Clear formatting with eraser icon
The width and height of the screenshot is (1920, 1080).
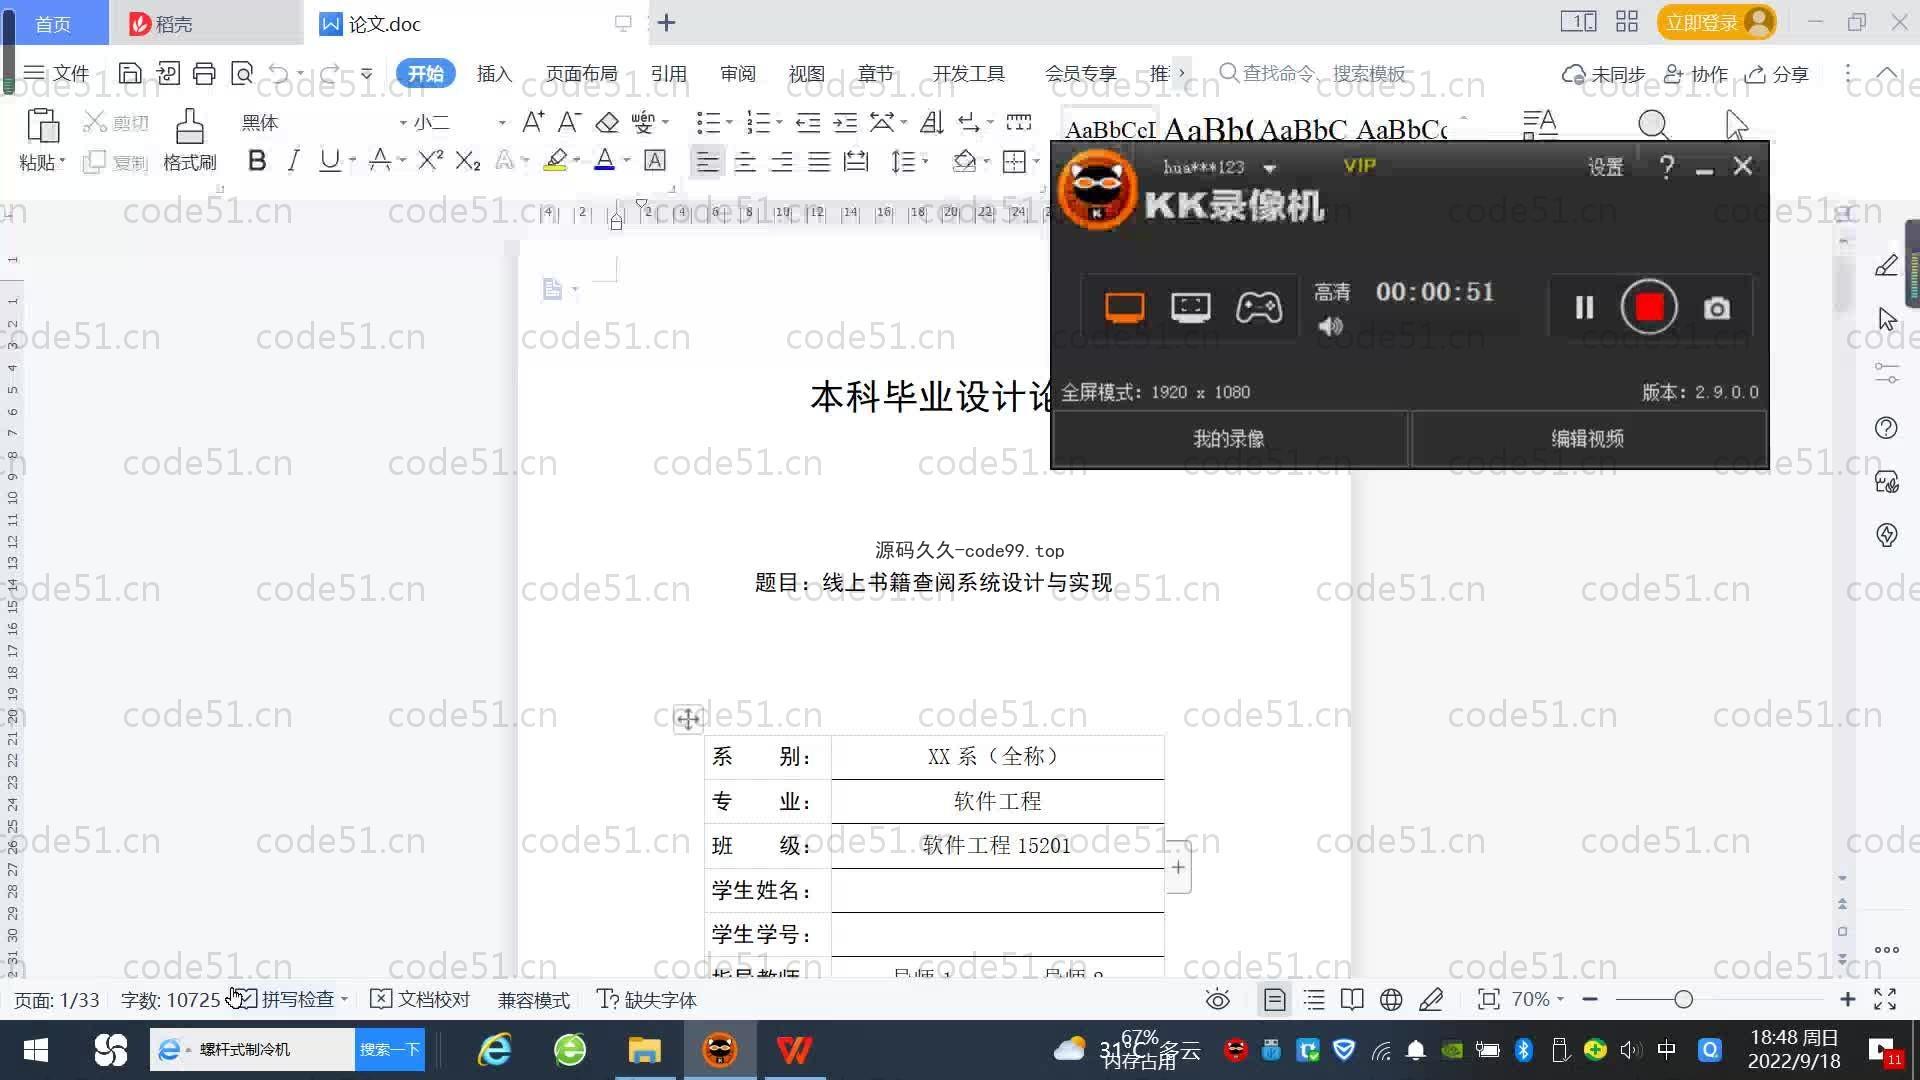607,122
